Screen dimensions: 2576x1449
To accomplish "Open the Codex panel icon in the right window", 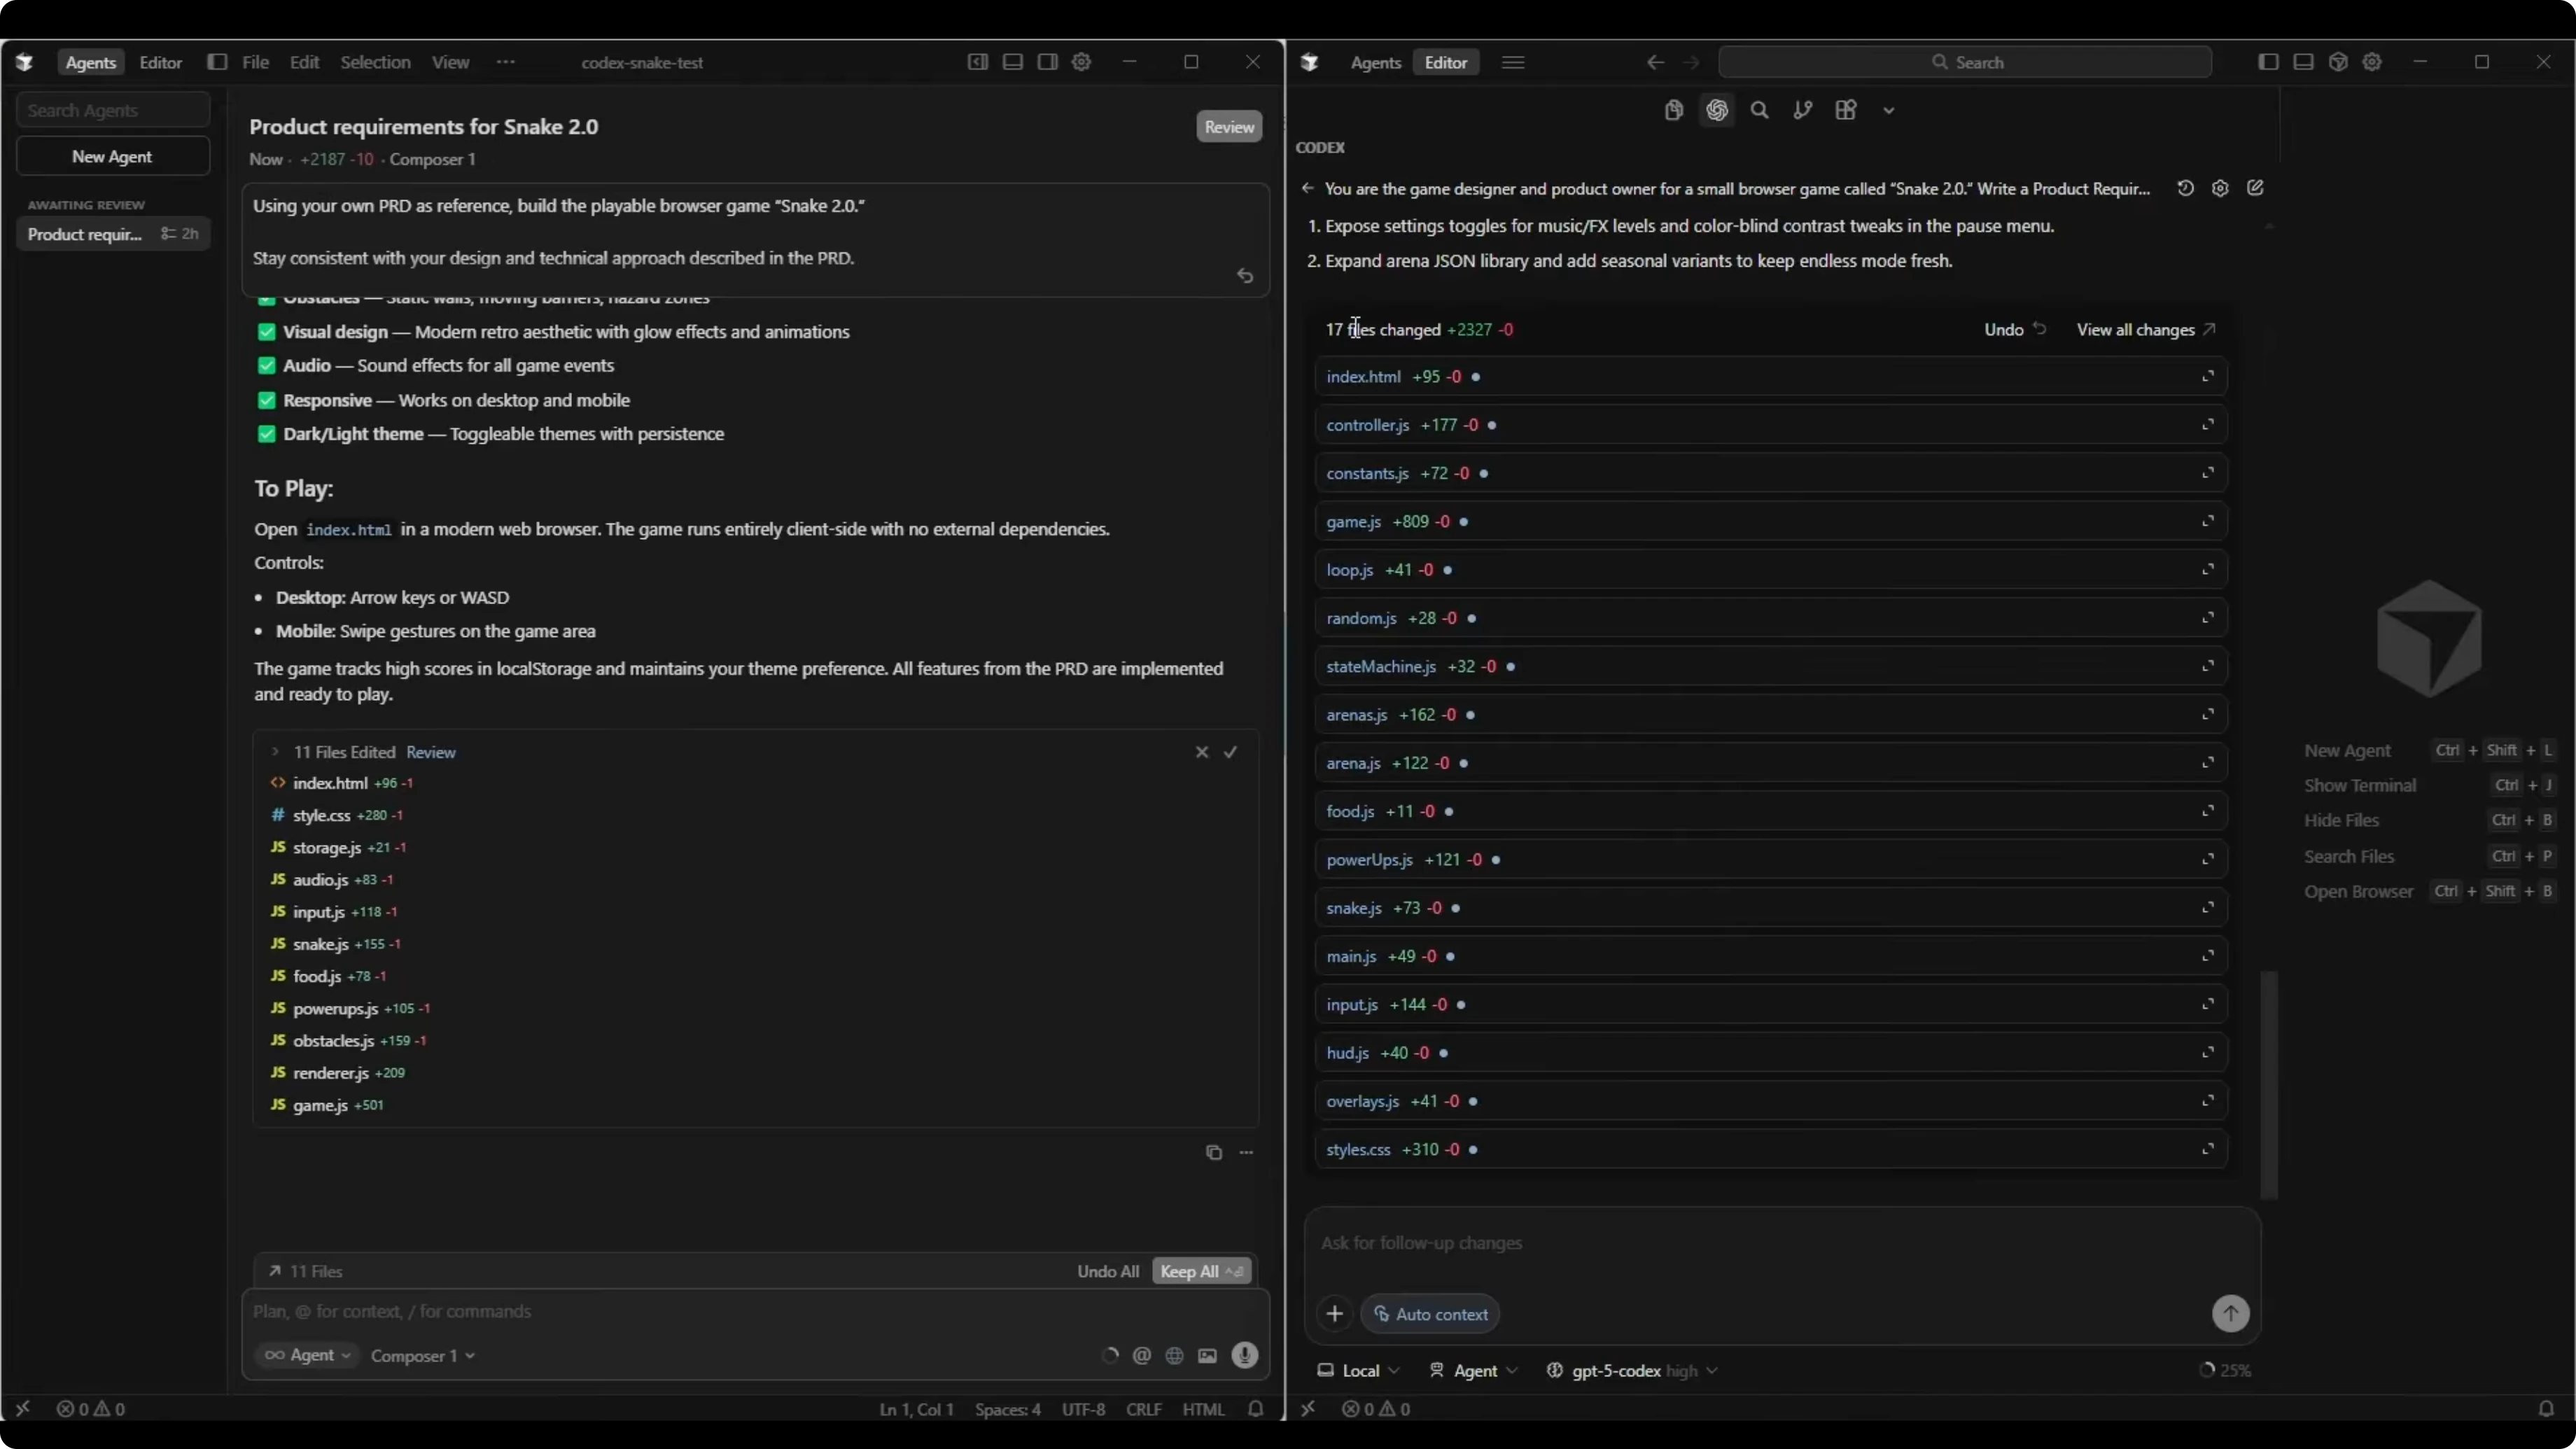I will [x=1717, y=110].
